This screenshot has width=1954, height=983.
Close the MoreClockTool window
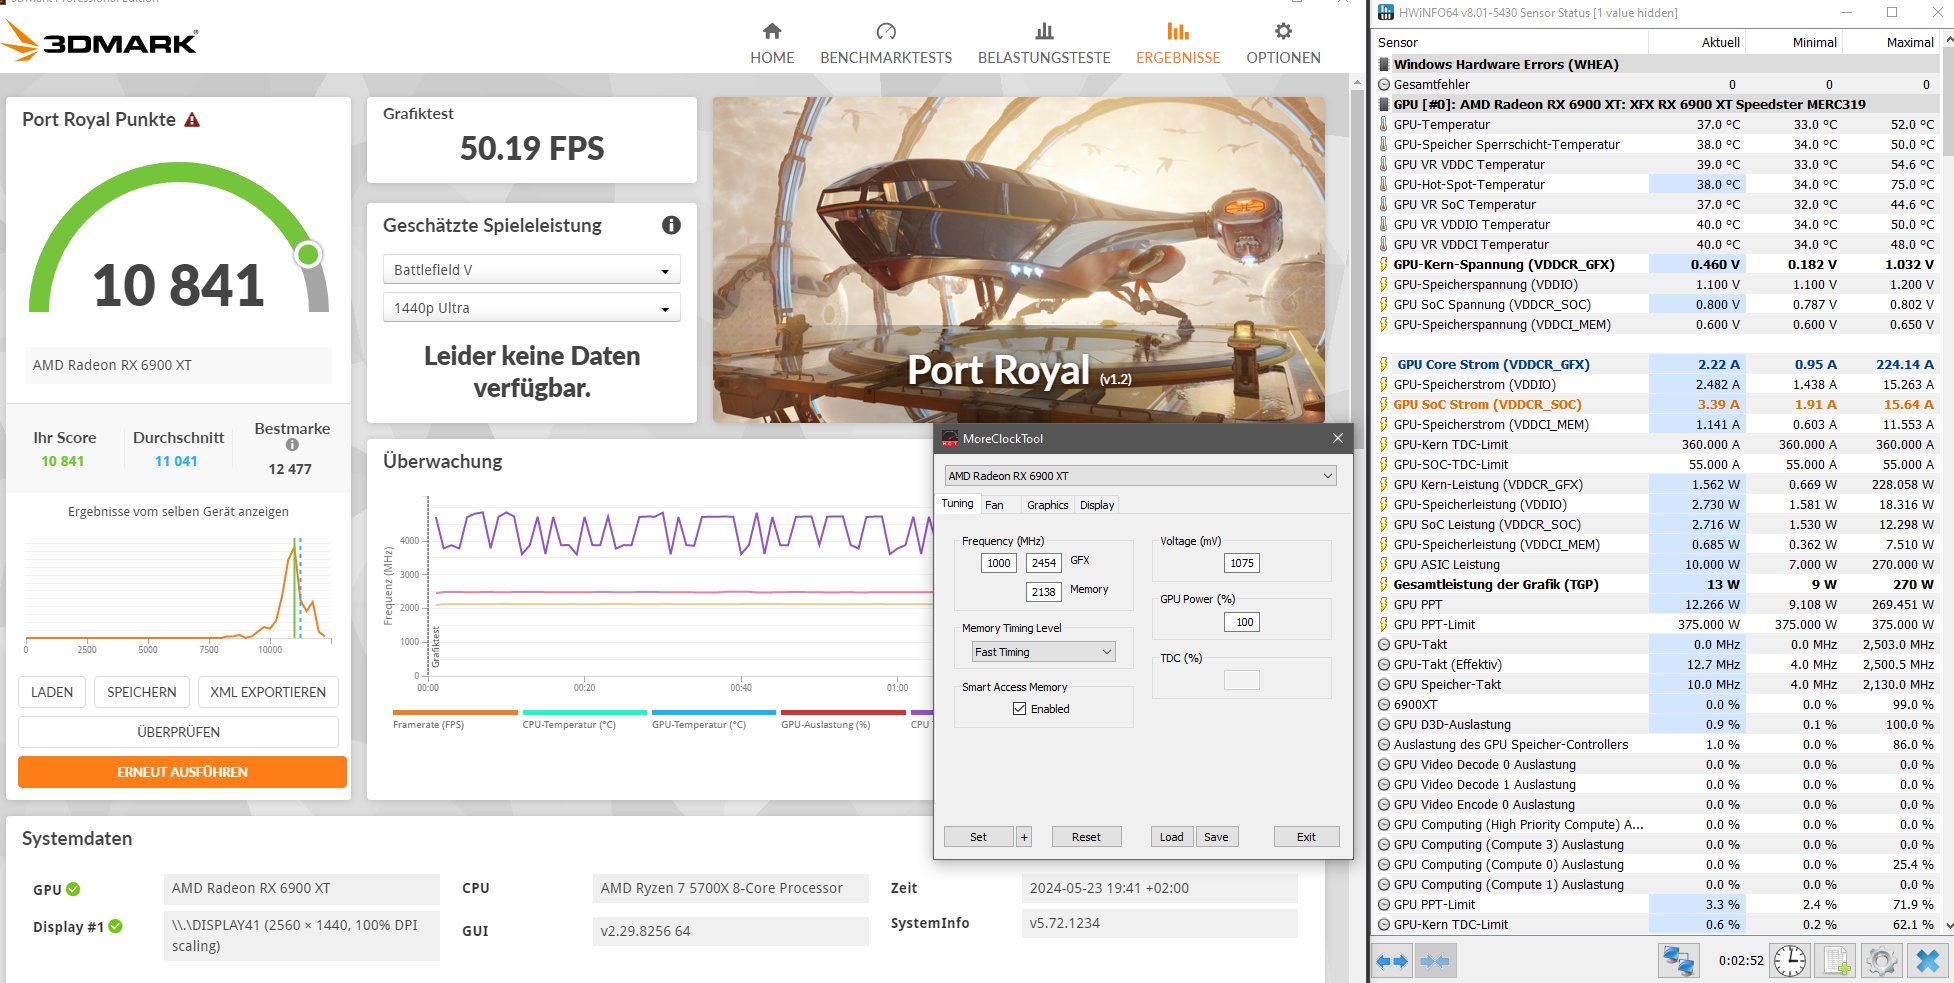(1338, 438)
